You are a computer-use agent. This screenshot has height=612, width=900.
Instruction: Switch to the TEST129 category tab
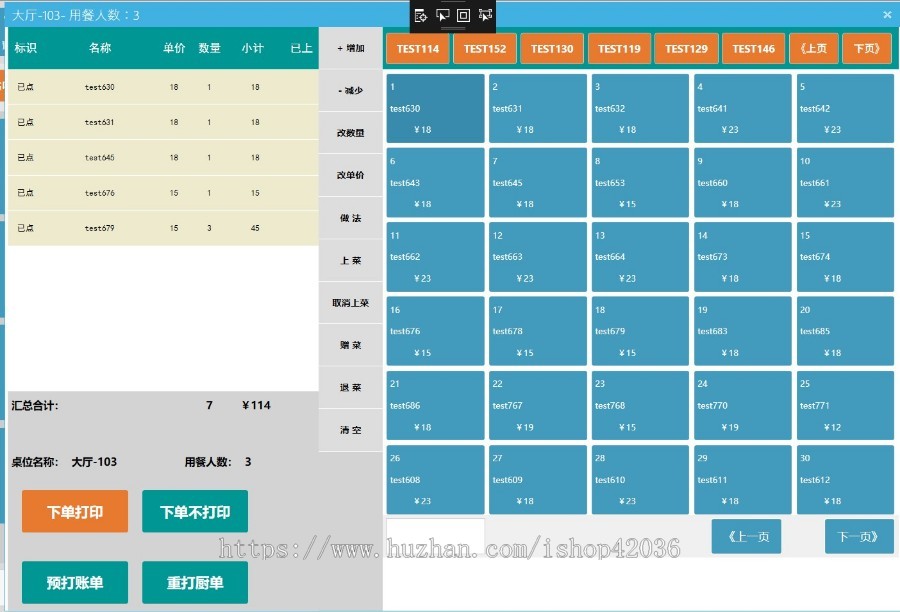(x=686, y=49)
